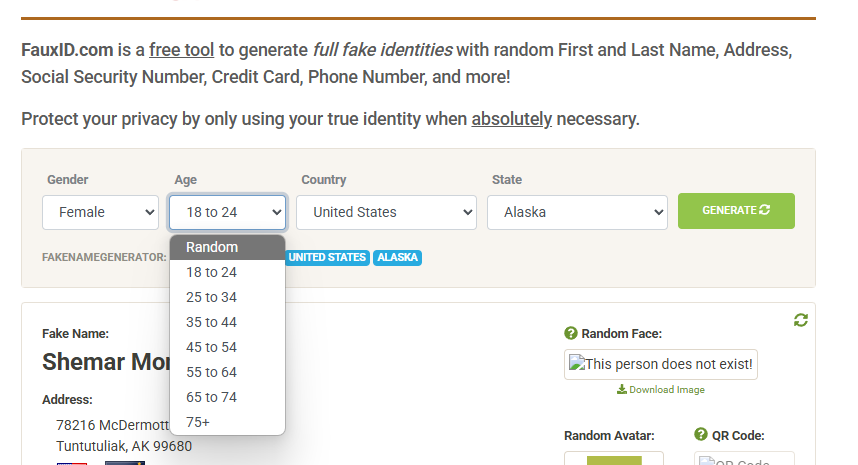Viewport: 858px width, 465px height.
Task: Click the ALASKA tag
Action: [x=397, y=258]
